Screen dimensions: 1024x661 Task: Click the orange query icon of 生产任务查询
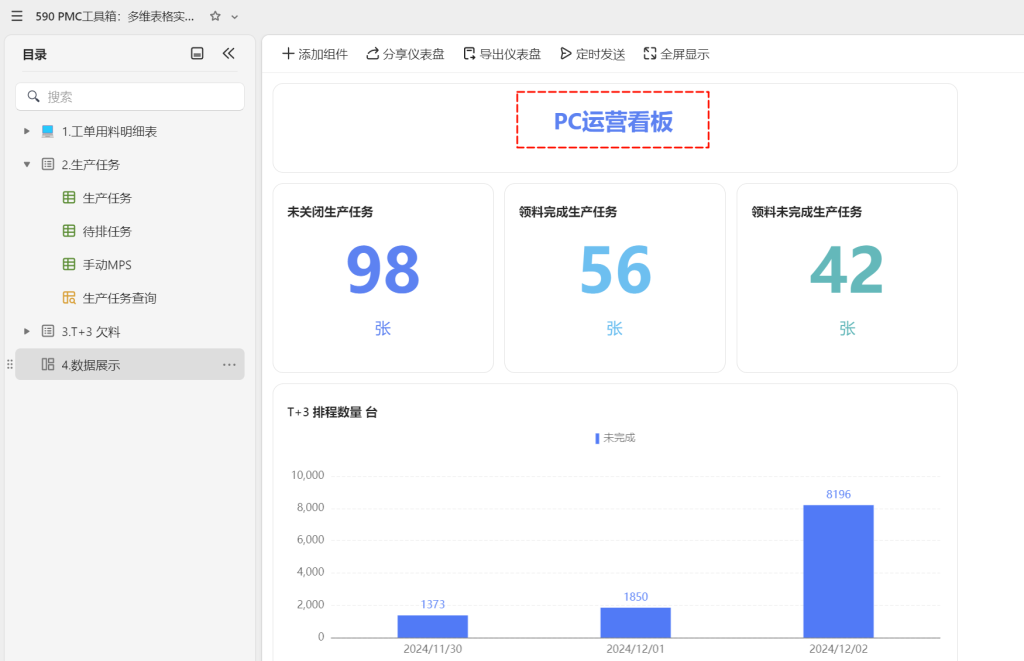[69, 297]
